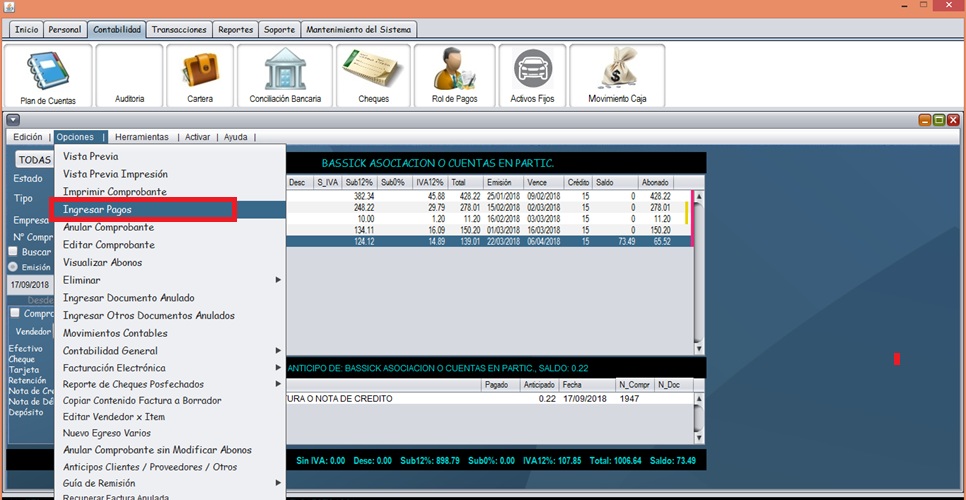Expand Contabilidad General submenu
The height and width of the screenshot is (500, 966).
point(170,351)
